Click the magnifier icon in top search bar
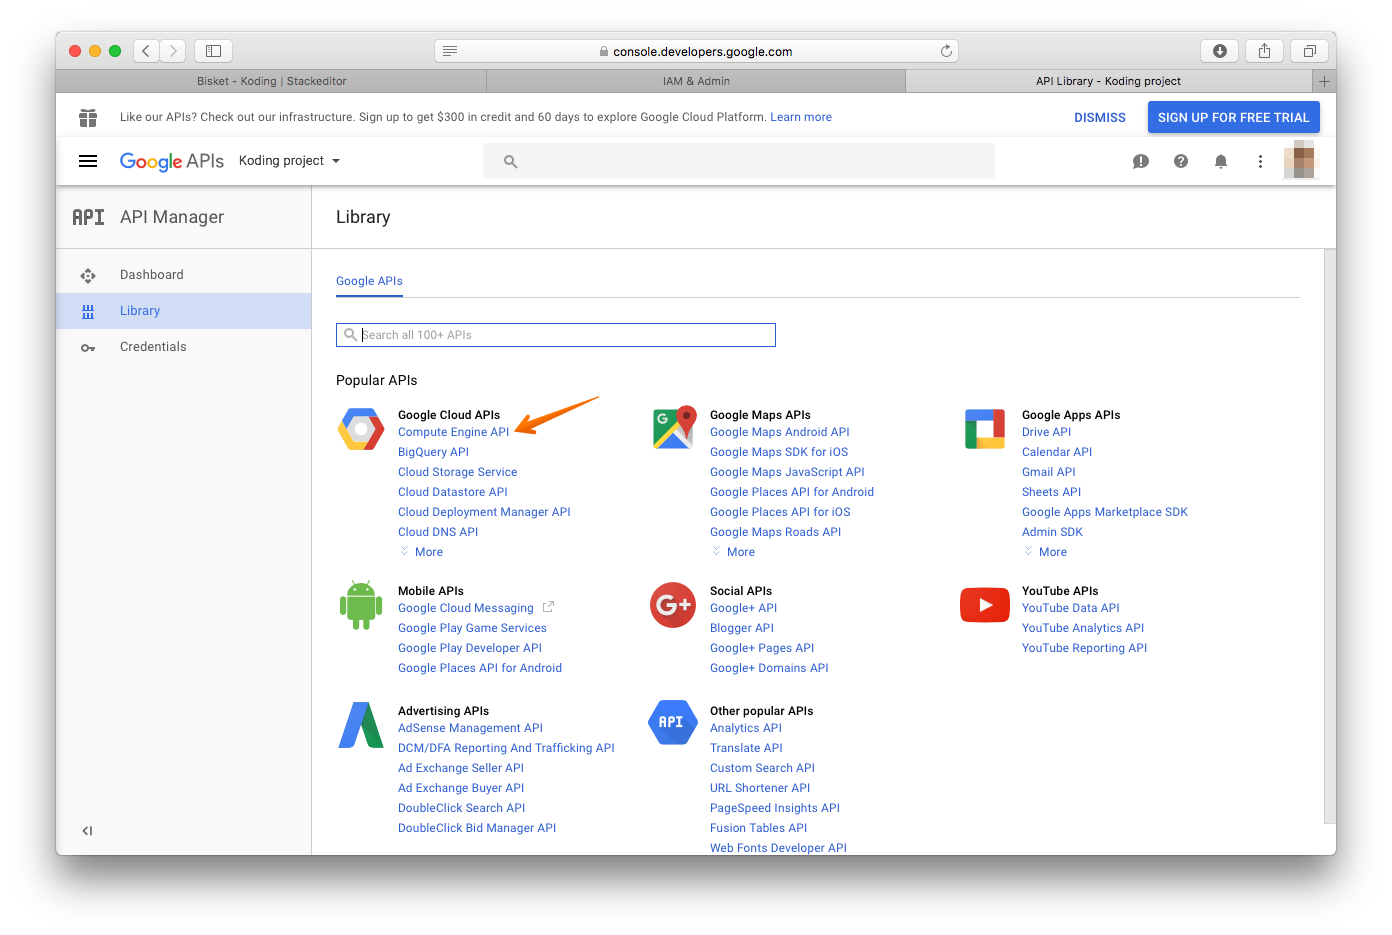 coord(510,161)
